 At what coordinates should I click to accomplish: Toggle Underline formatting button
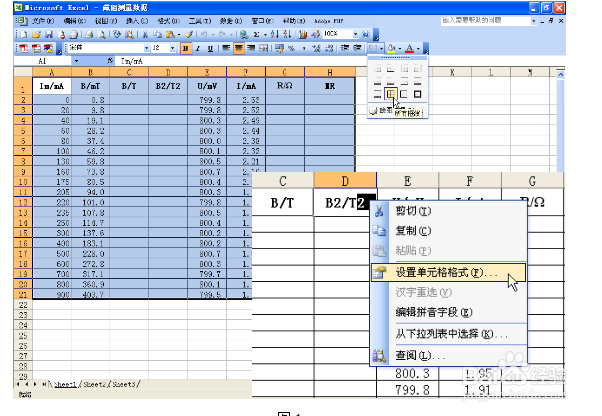(210, 48)
